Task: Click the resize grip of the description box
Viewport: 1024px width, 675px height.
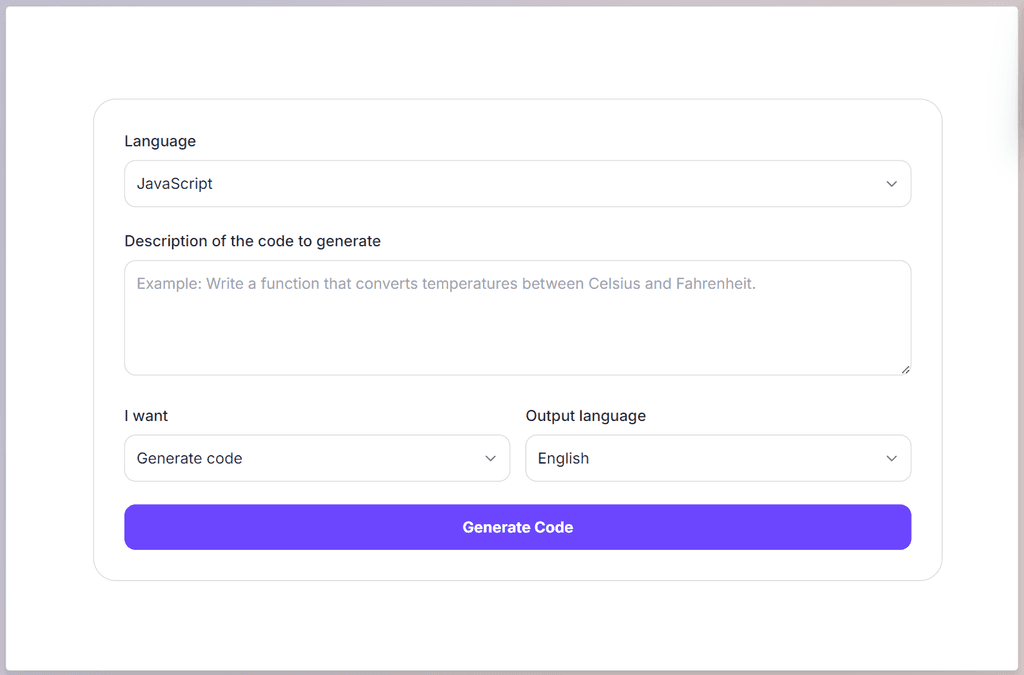Action: (906, 369)
